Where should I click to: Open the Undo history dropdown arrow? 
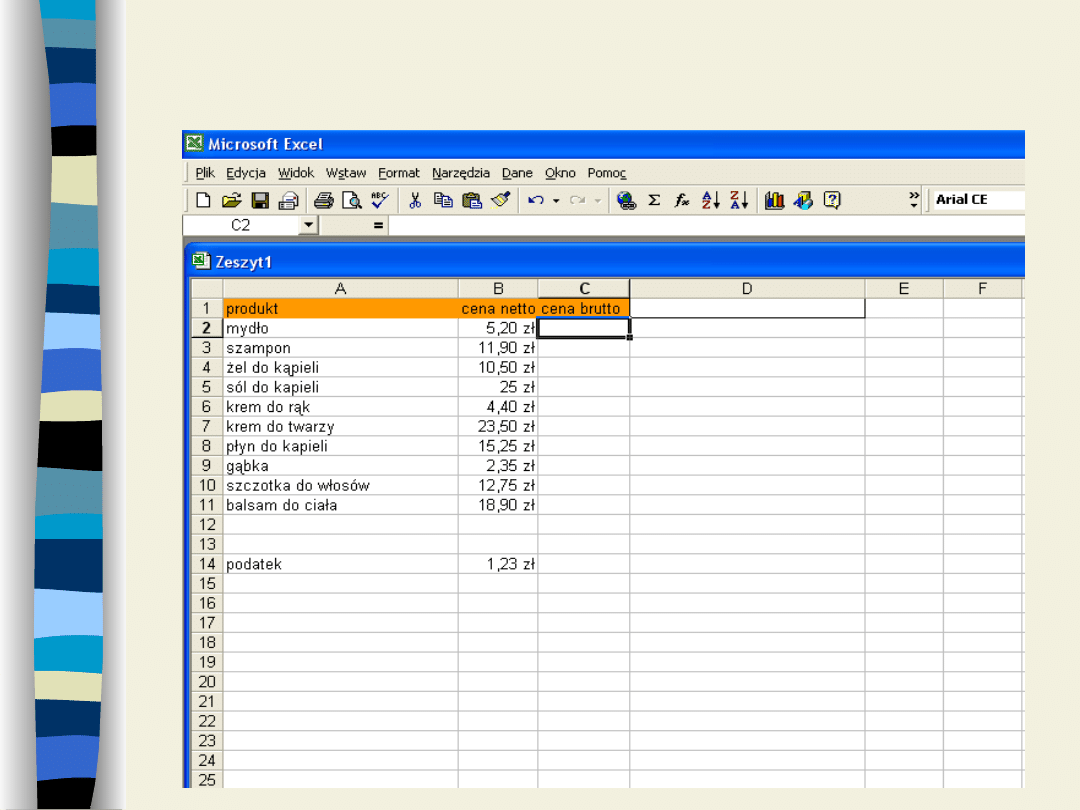click(555, 200)
